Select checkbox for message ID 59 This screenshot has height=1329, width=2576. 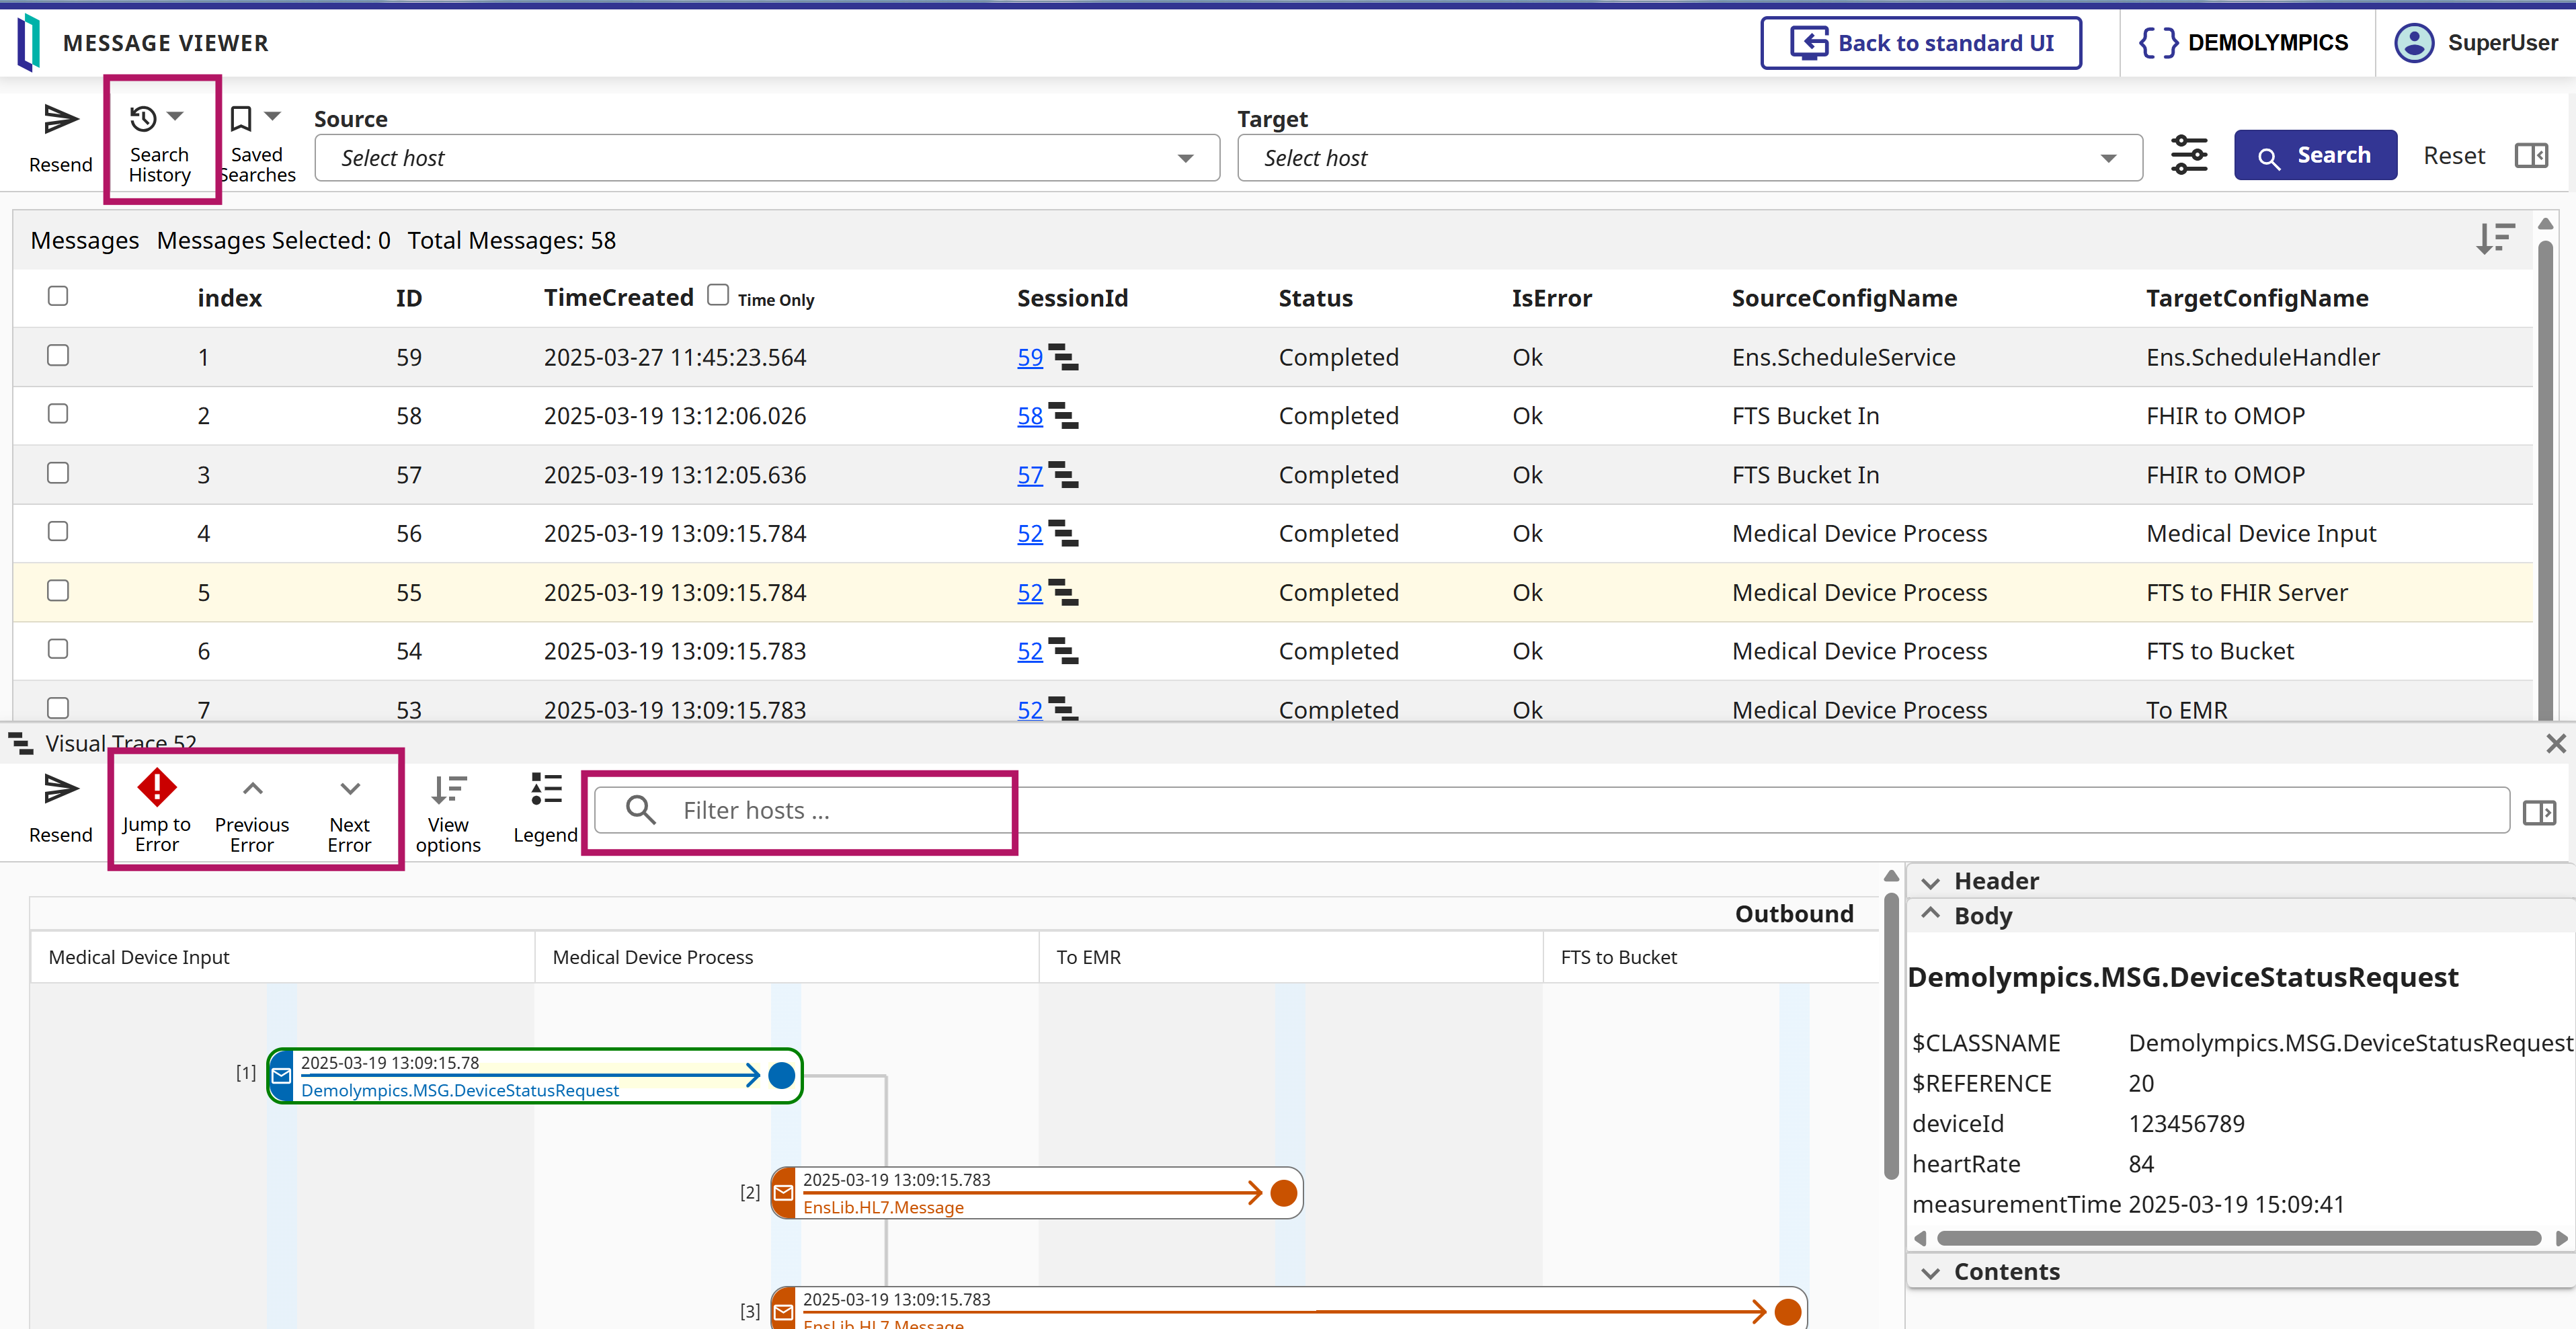coord(58,356)
